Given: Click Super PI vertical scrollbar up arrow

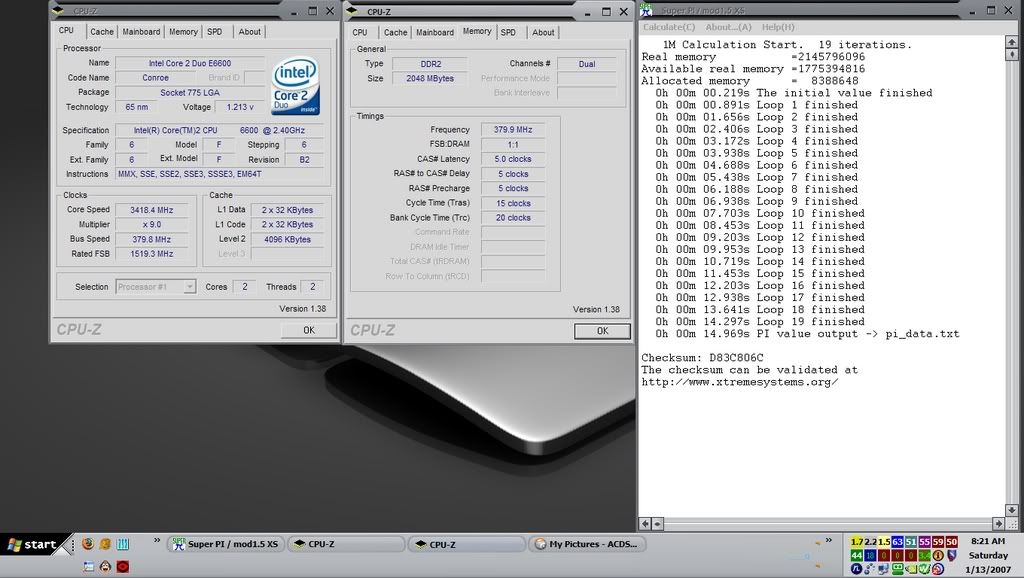Looking at the screenshot, I should coord(1012,42).
